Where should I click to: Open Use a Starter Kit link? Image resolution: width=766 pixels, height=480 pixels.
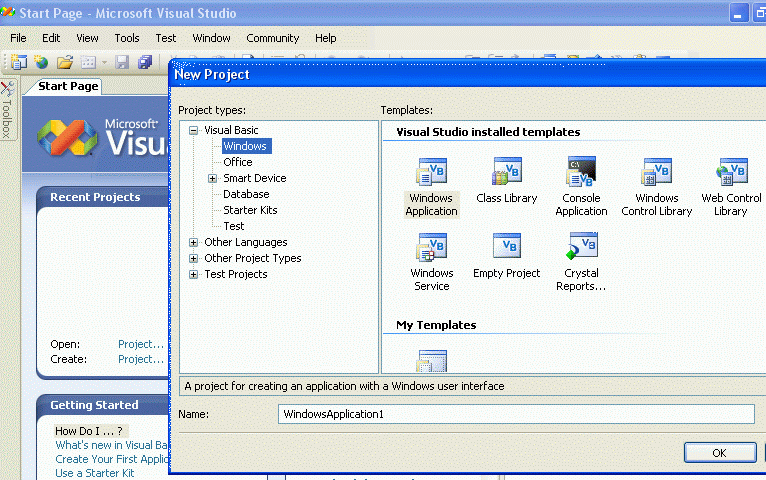[x=94, y=473]
